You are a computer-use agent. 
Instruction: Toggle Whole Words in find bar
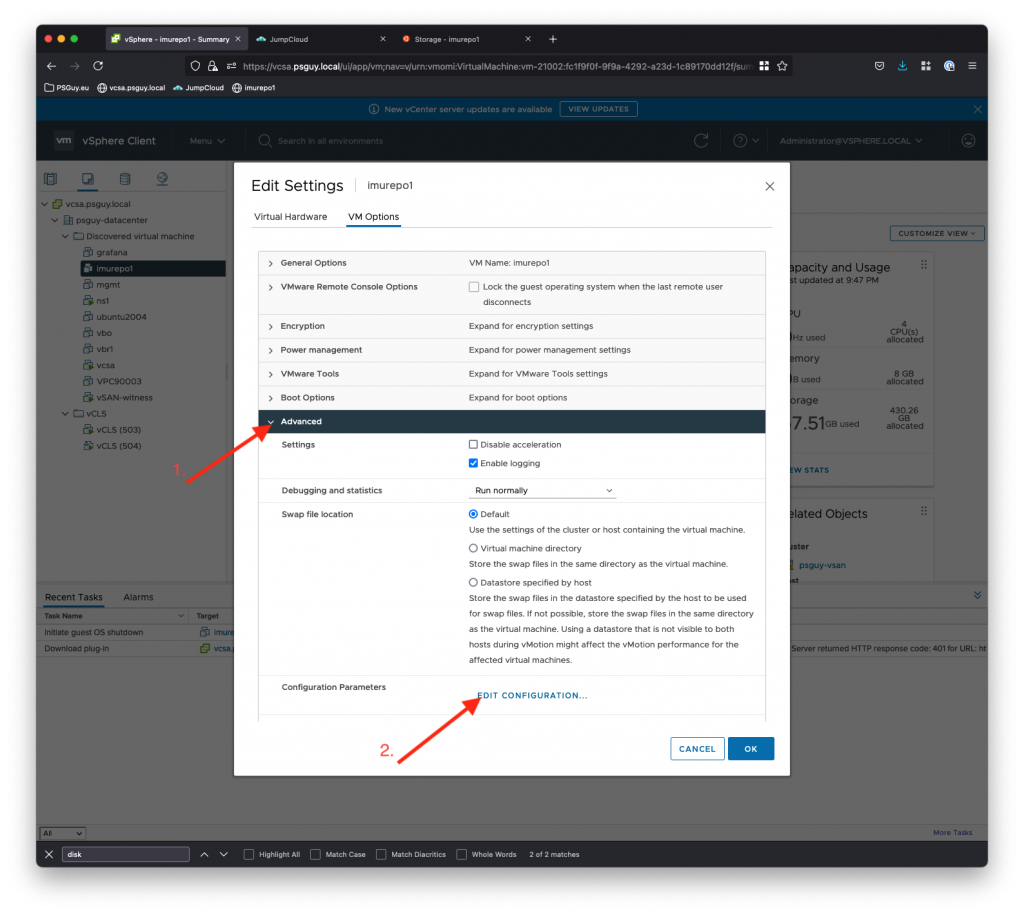tap(462, 854)
